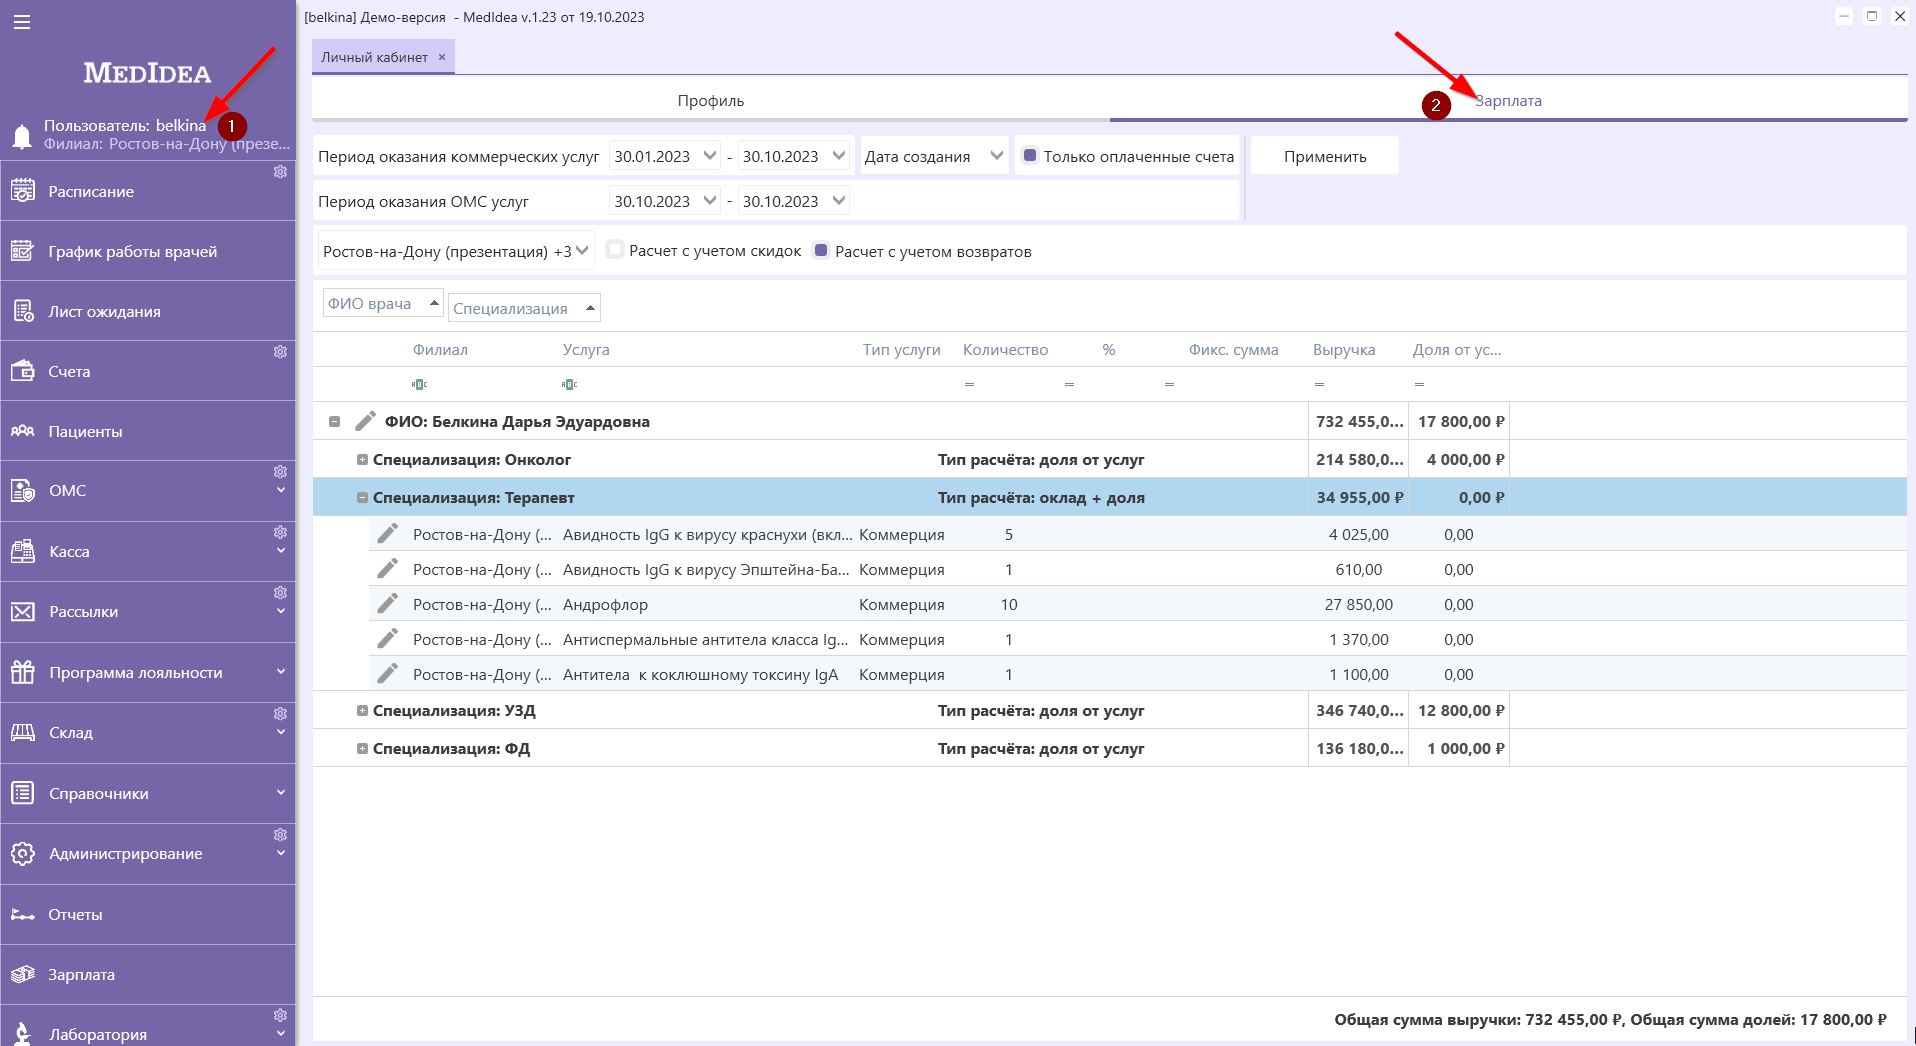Click settings gear next to Счета
Image resolution: width=1916 pixels, height=1046 pixels.
tap(280, 352)
